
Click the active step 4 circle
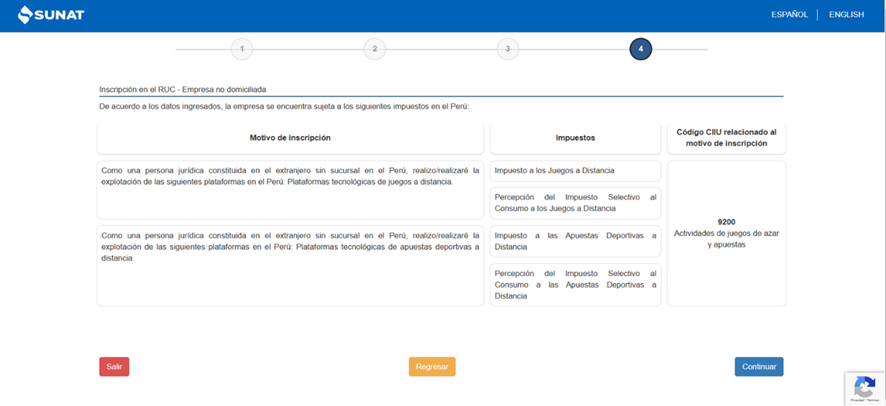[x=640, y=49]
